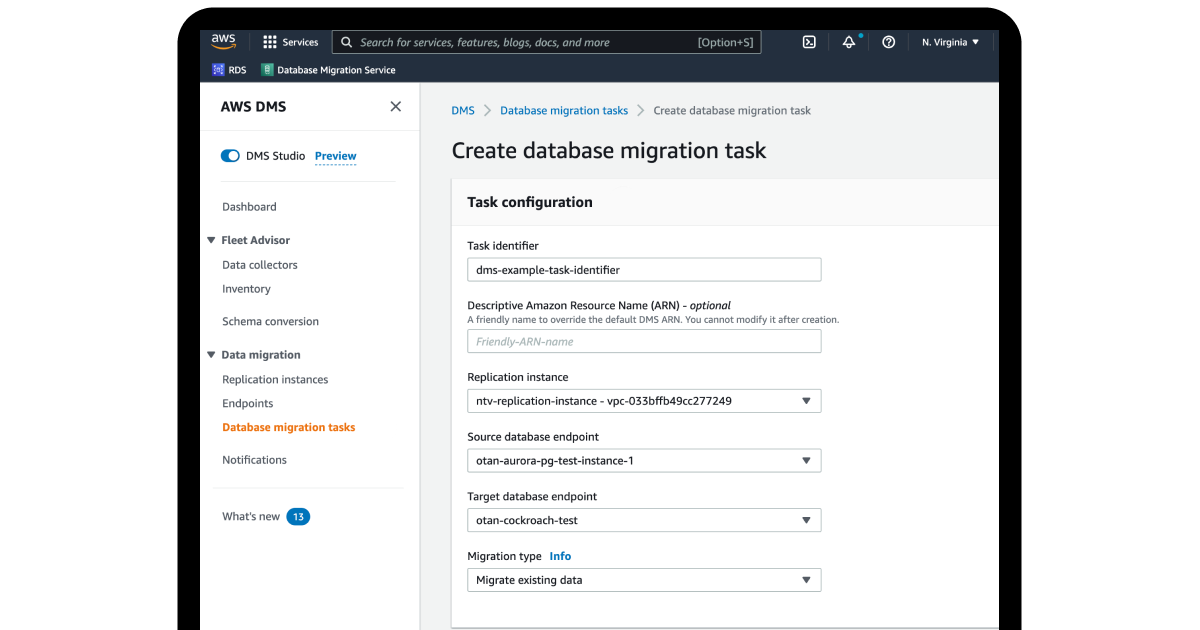
Task: Click the What's new badge showing 13
Action: pos(298,516)
